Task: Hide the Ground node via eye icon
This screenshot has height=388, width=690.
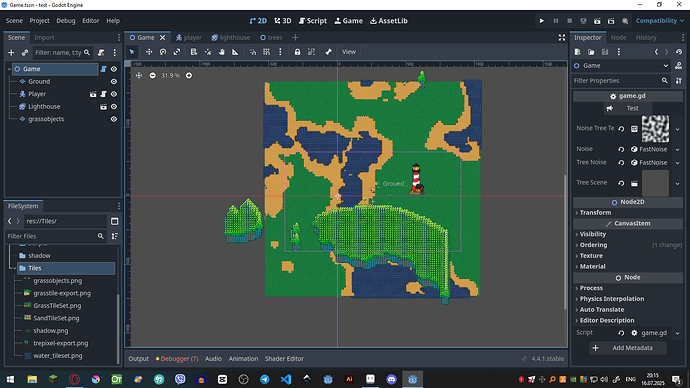Action: (114, 81)
